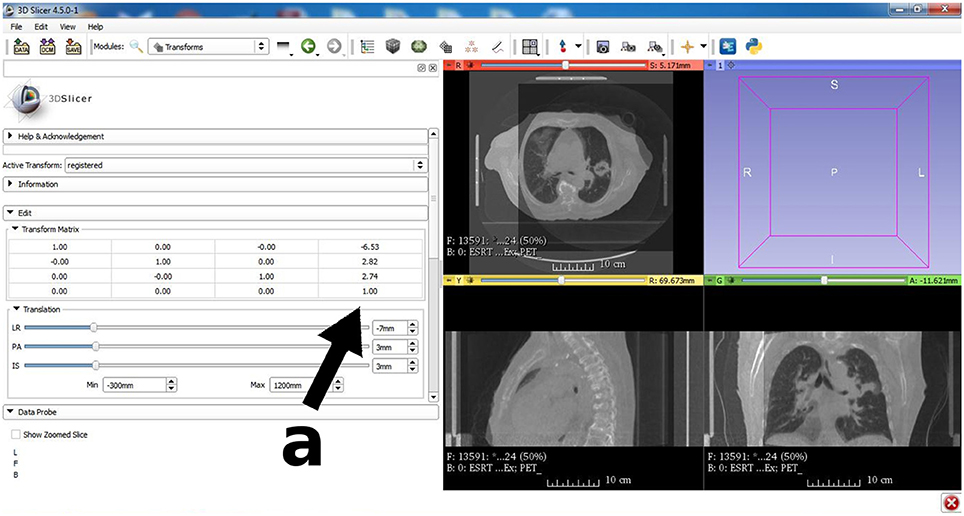Image resolution: width=964 pixels, height=516 pixels.
Task: Expand the Information section
Action: [x=215, y=184]
